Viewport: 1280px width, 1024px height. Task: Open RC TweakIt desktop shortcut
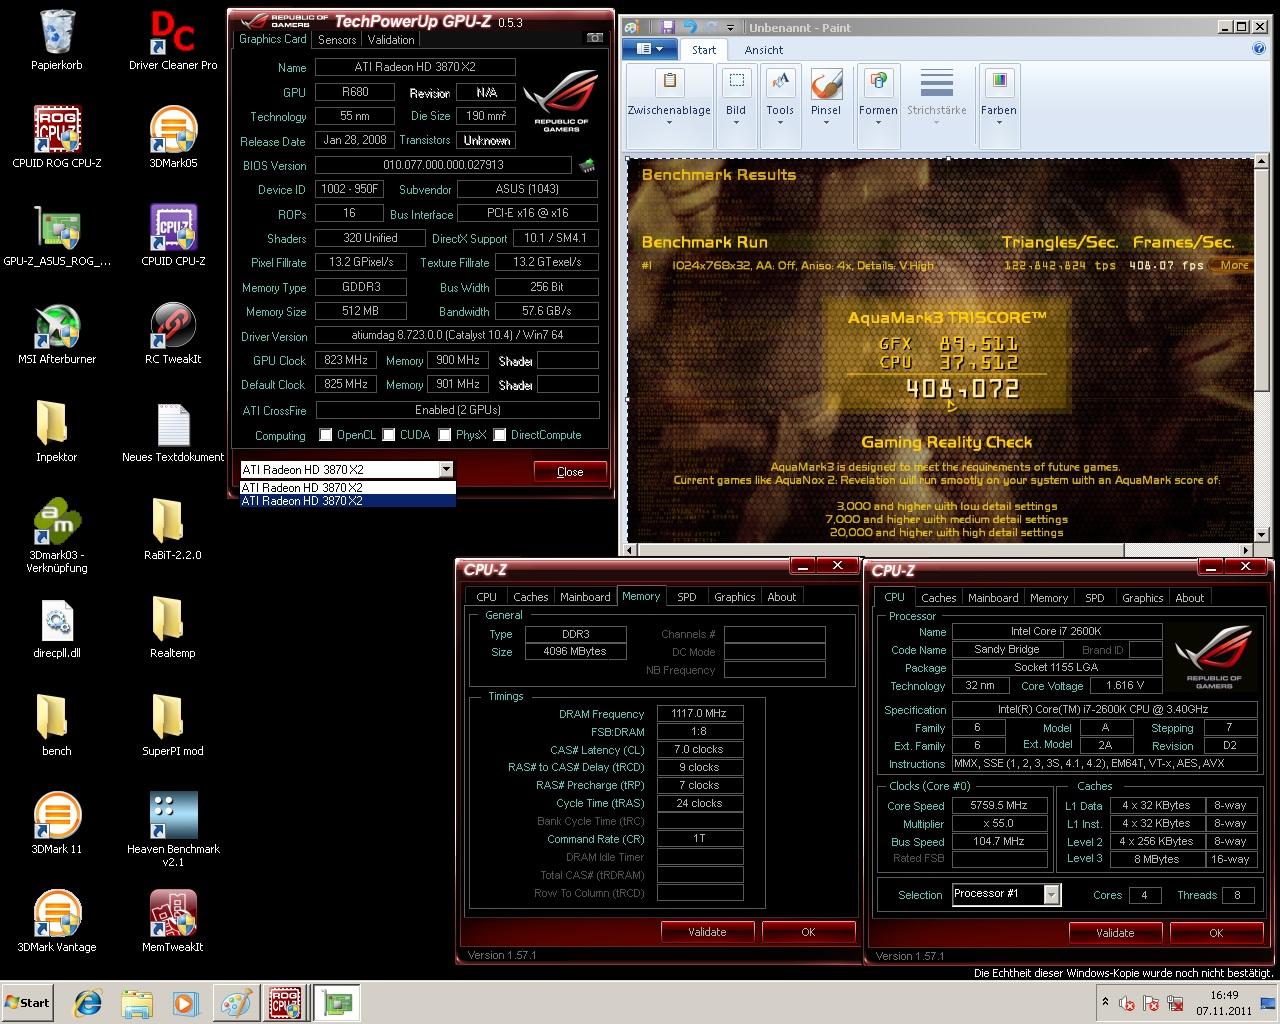click(172, 334)
